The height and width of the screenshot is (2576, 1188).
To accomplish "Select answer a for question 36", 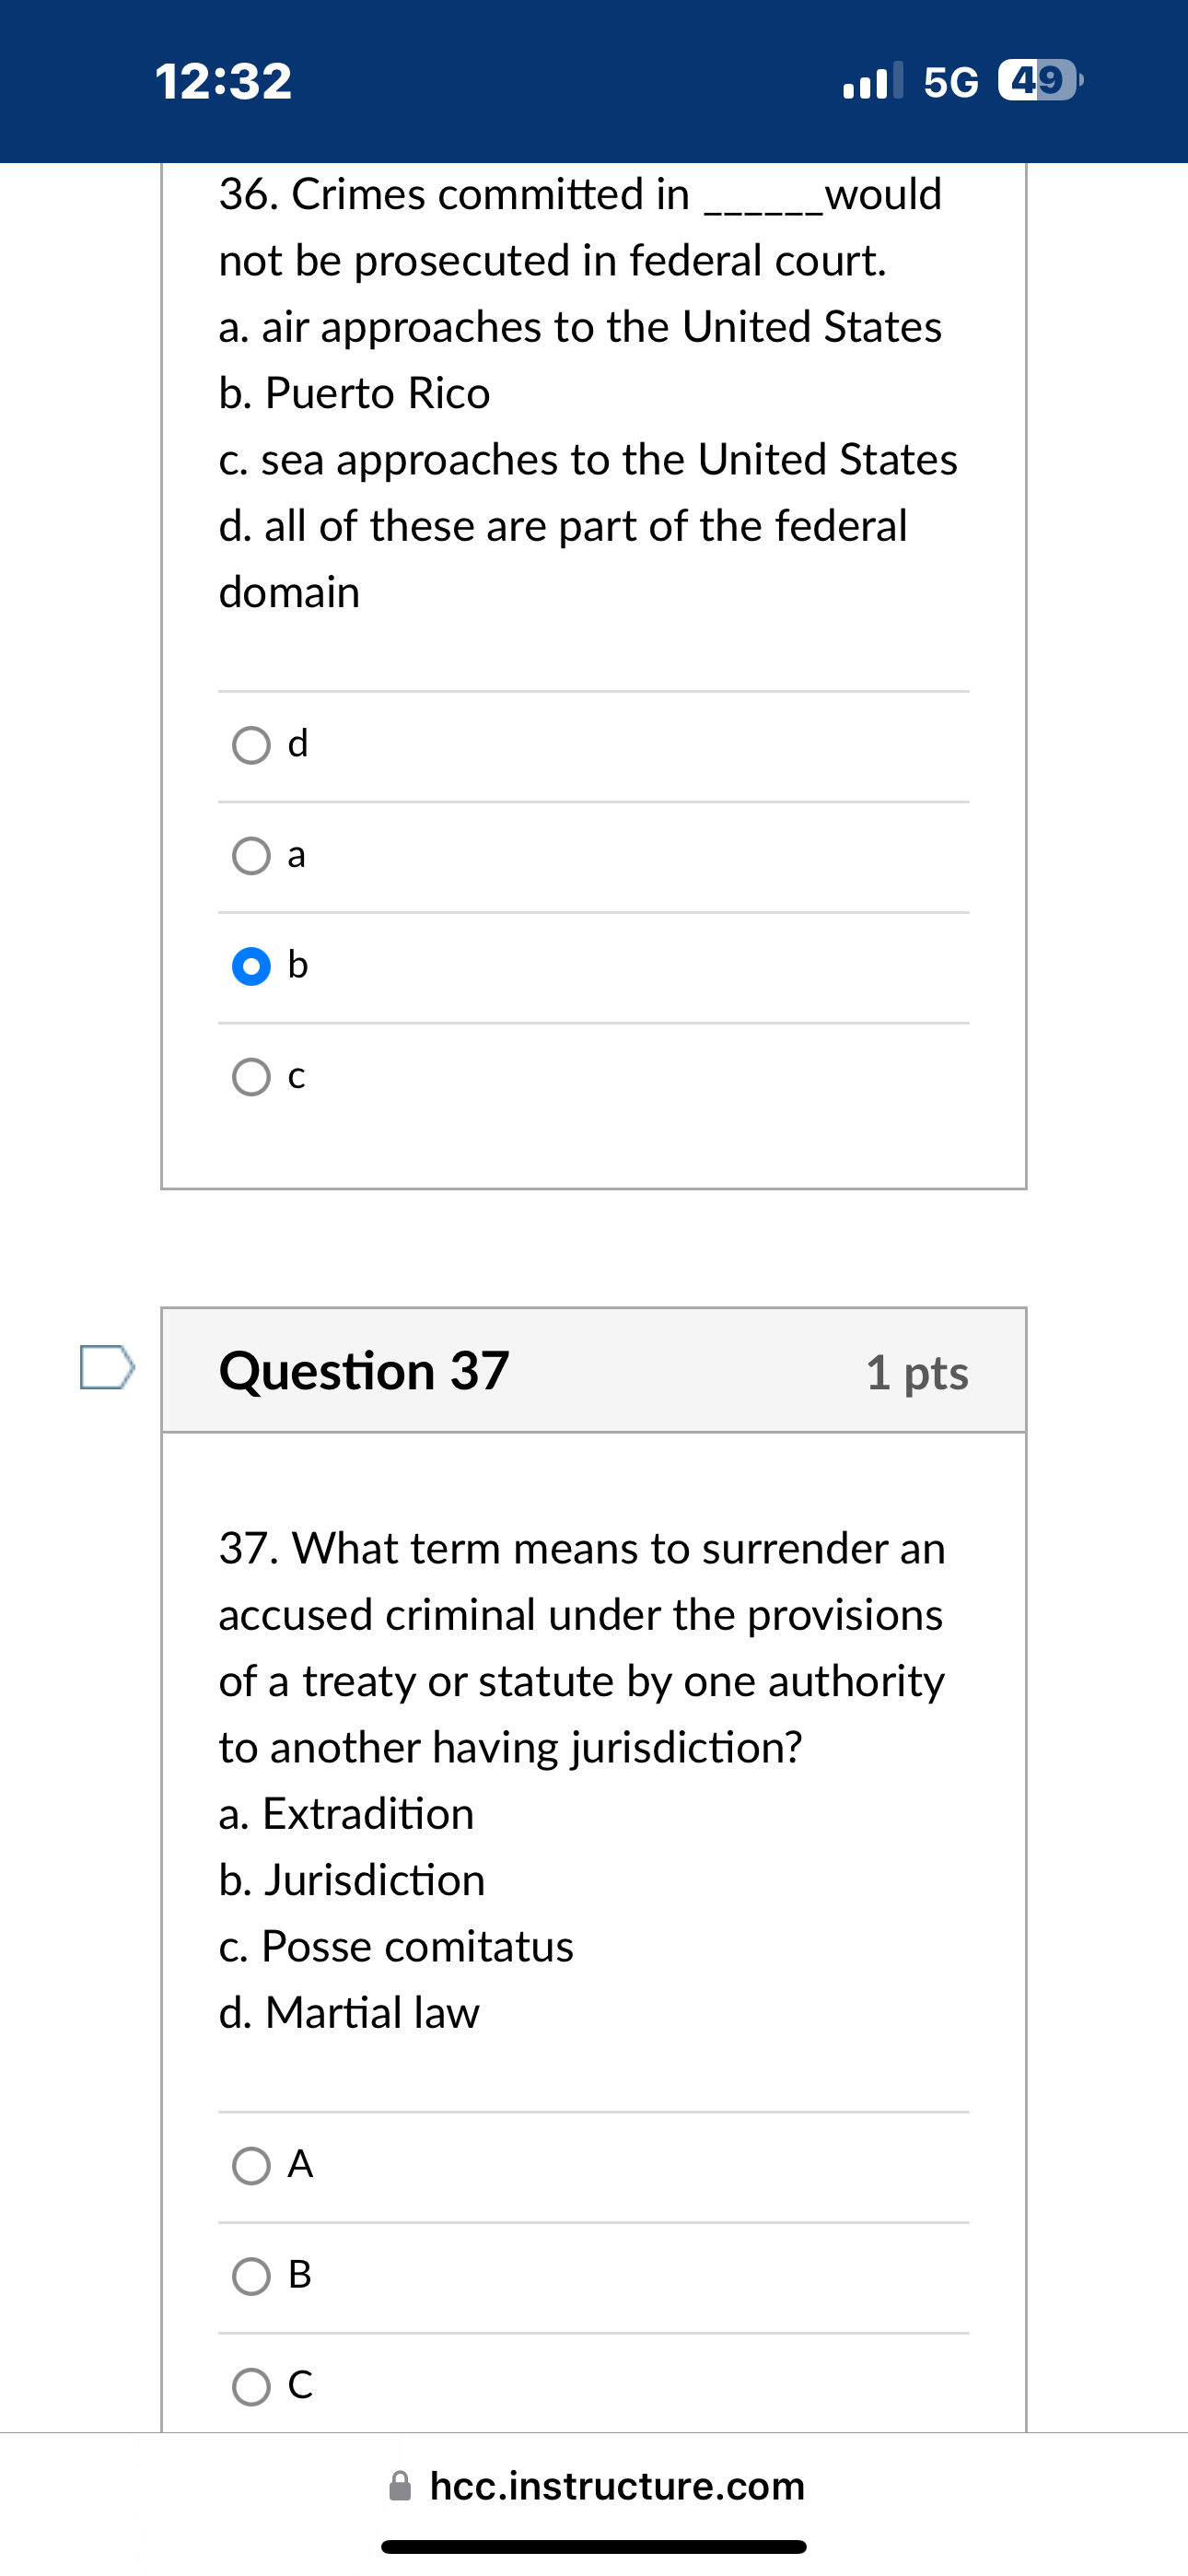I will pyautogui.click(x=251, y=855).
